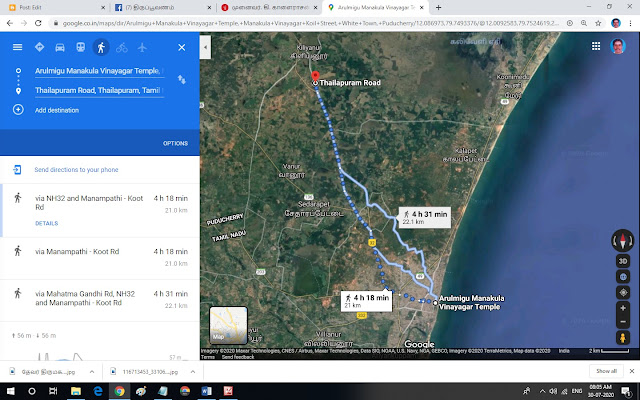The height and width of the screenshot is (400, 640).
Task: Edit destination Thailapuram Road field
Action: point(99,91)
